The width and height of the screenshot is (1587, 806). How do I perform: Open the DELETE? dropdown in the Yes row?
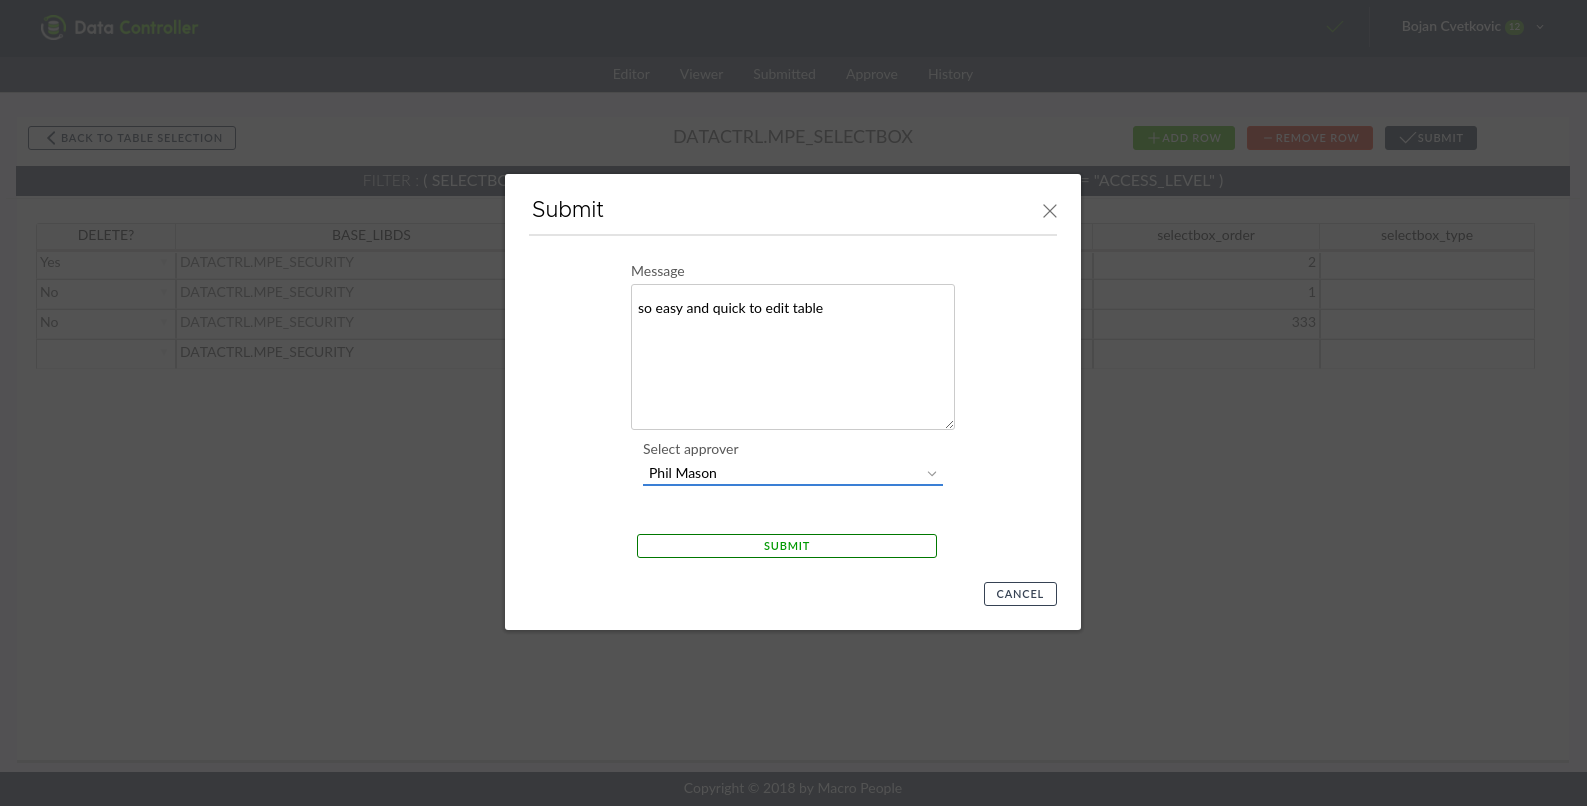[x=164, y=263]
